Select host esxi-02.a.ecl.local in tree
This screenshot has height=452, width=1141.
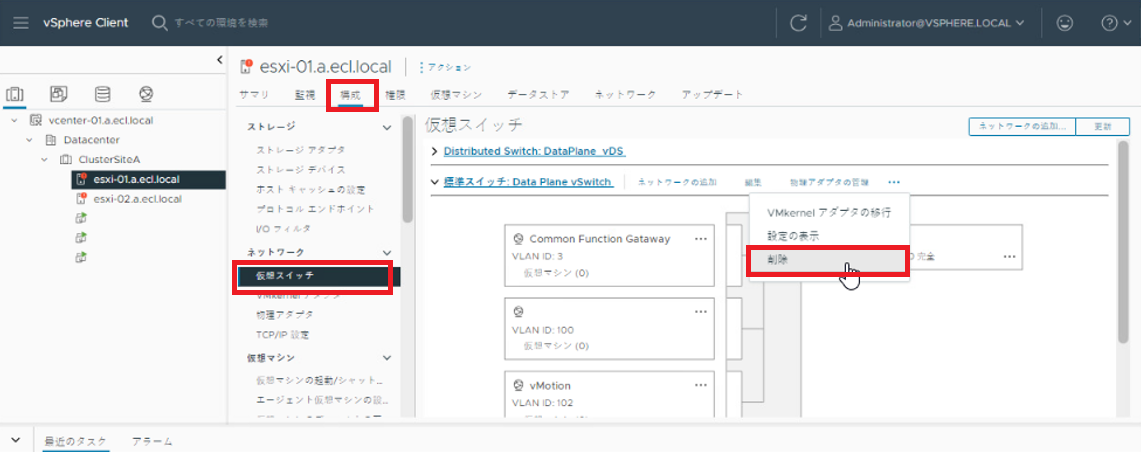[x=138, y=199]
